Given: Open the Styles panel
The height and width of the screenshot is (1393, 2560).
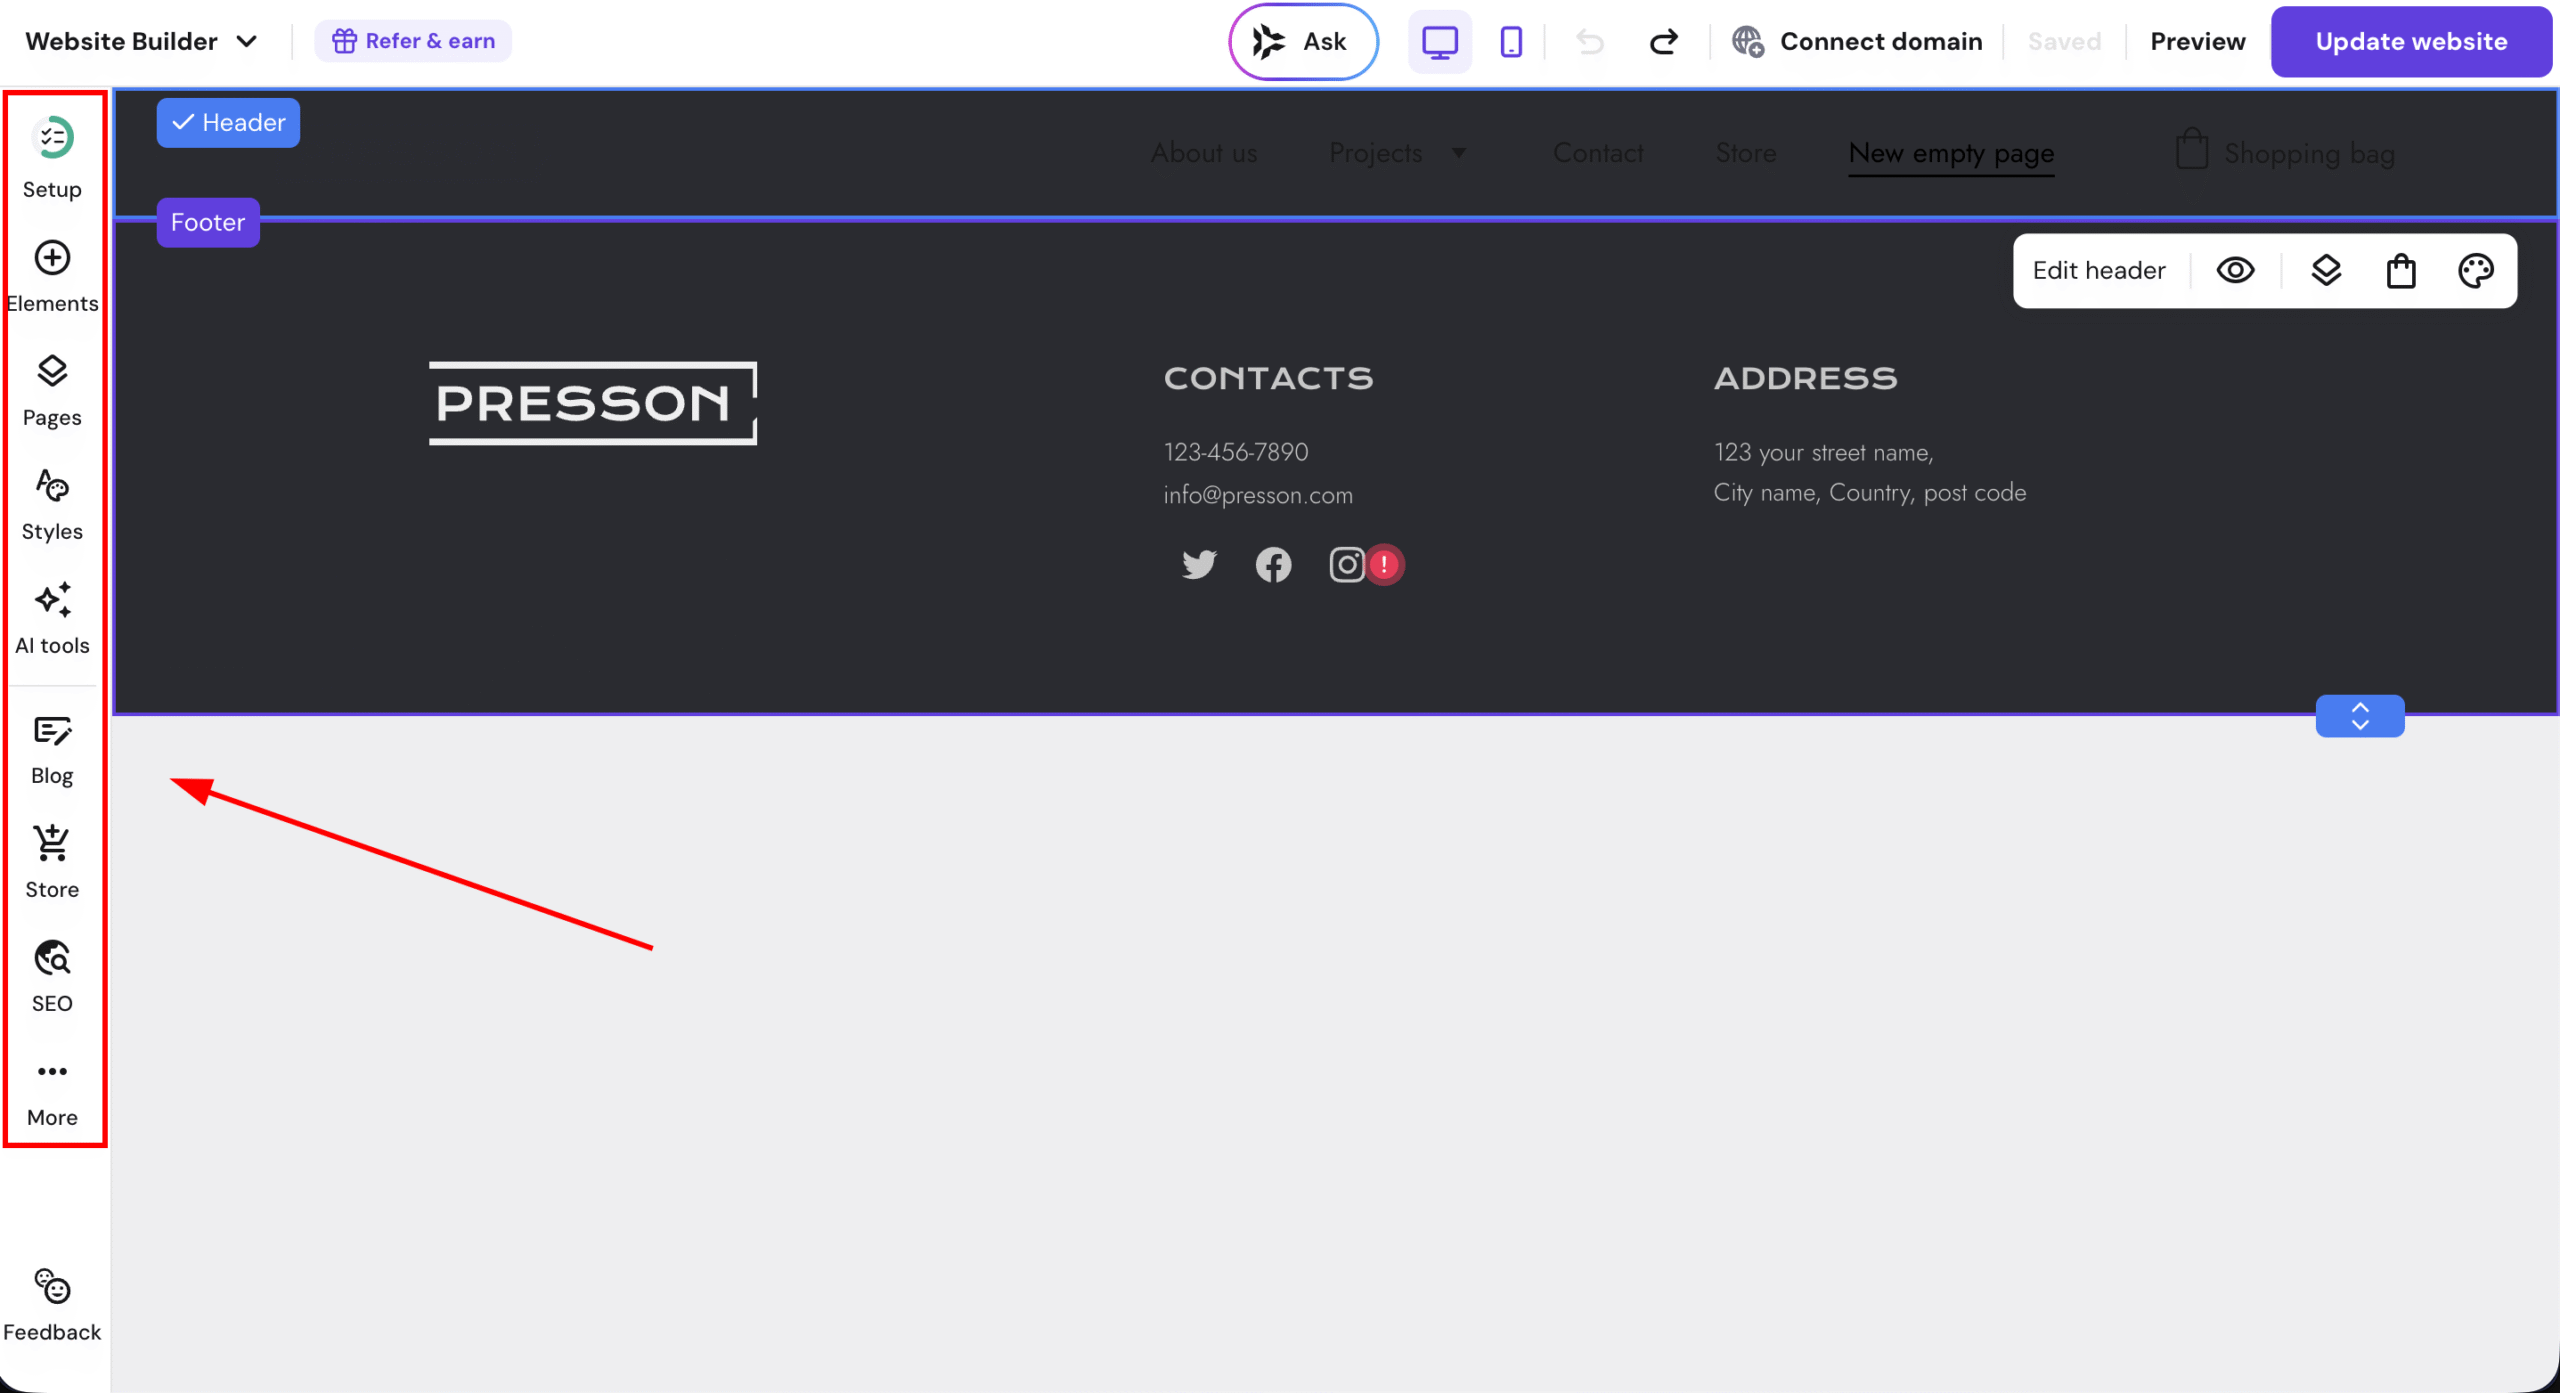Looking at the screenshot, I should pyautogui.click(x=52, y=503).
